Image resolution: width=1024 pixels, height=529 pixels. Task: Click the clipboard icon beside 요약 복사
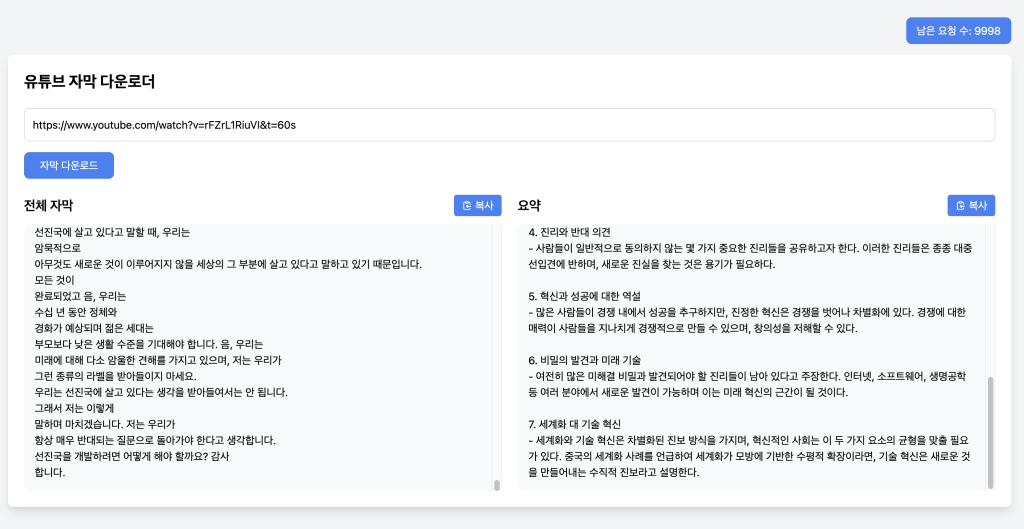961,206
